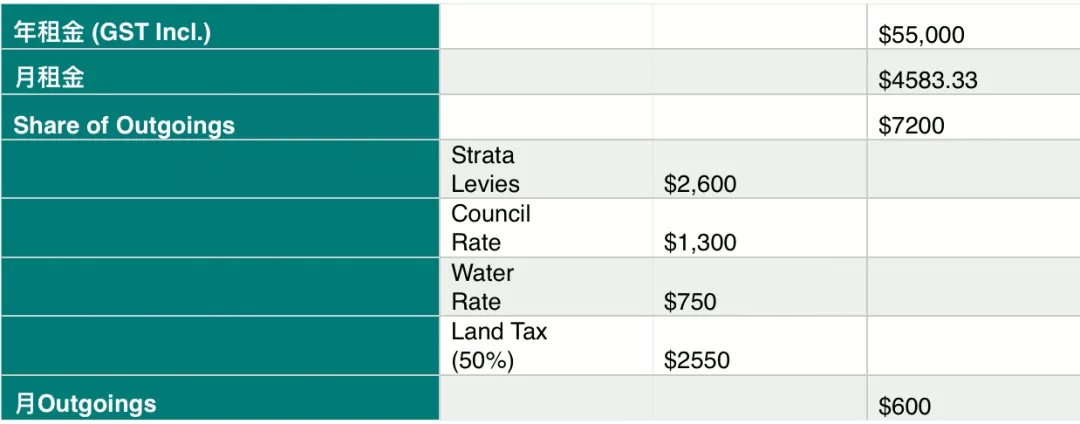This screenshot has width=1080, height=424.
Task: Select the 月Outgoings row label
Action: 220,398
